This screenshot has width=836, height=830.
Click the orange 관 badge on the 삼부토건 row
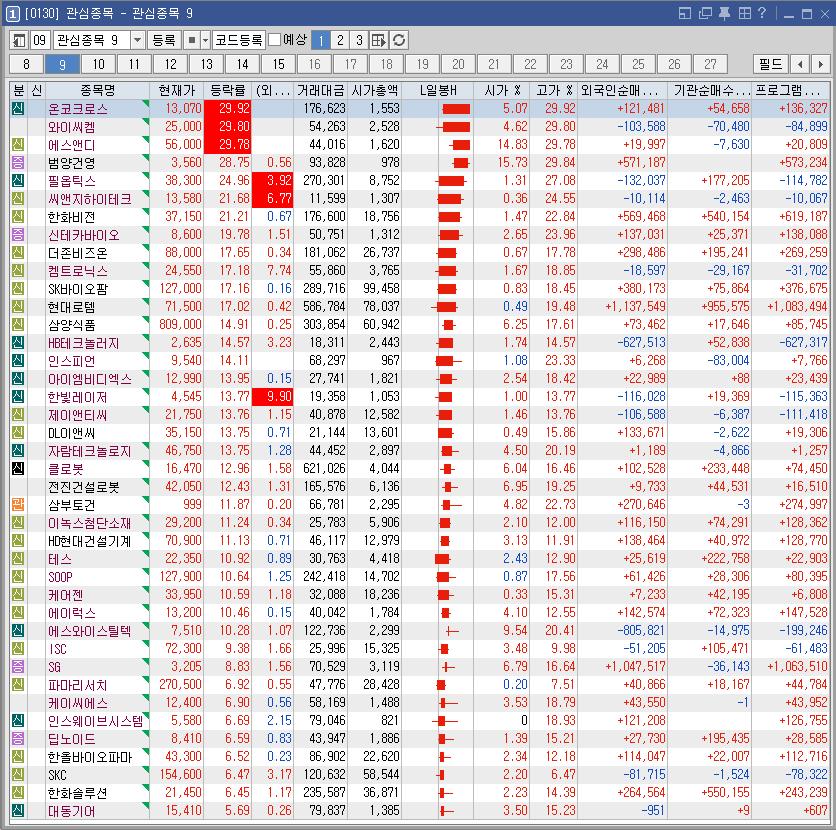[18, 504]
